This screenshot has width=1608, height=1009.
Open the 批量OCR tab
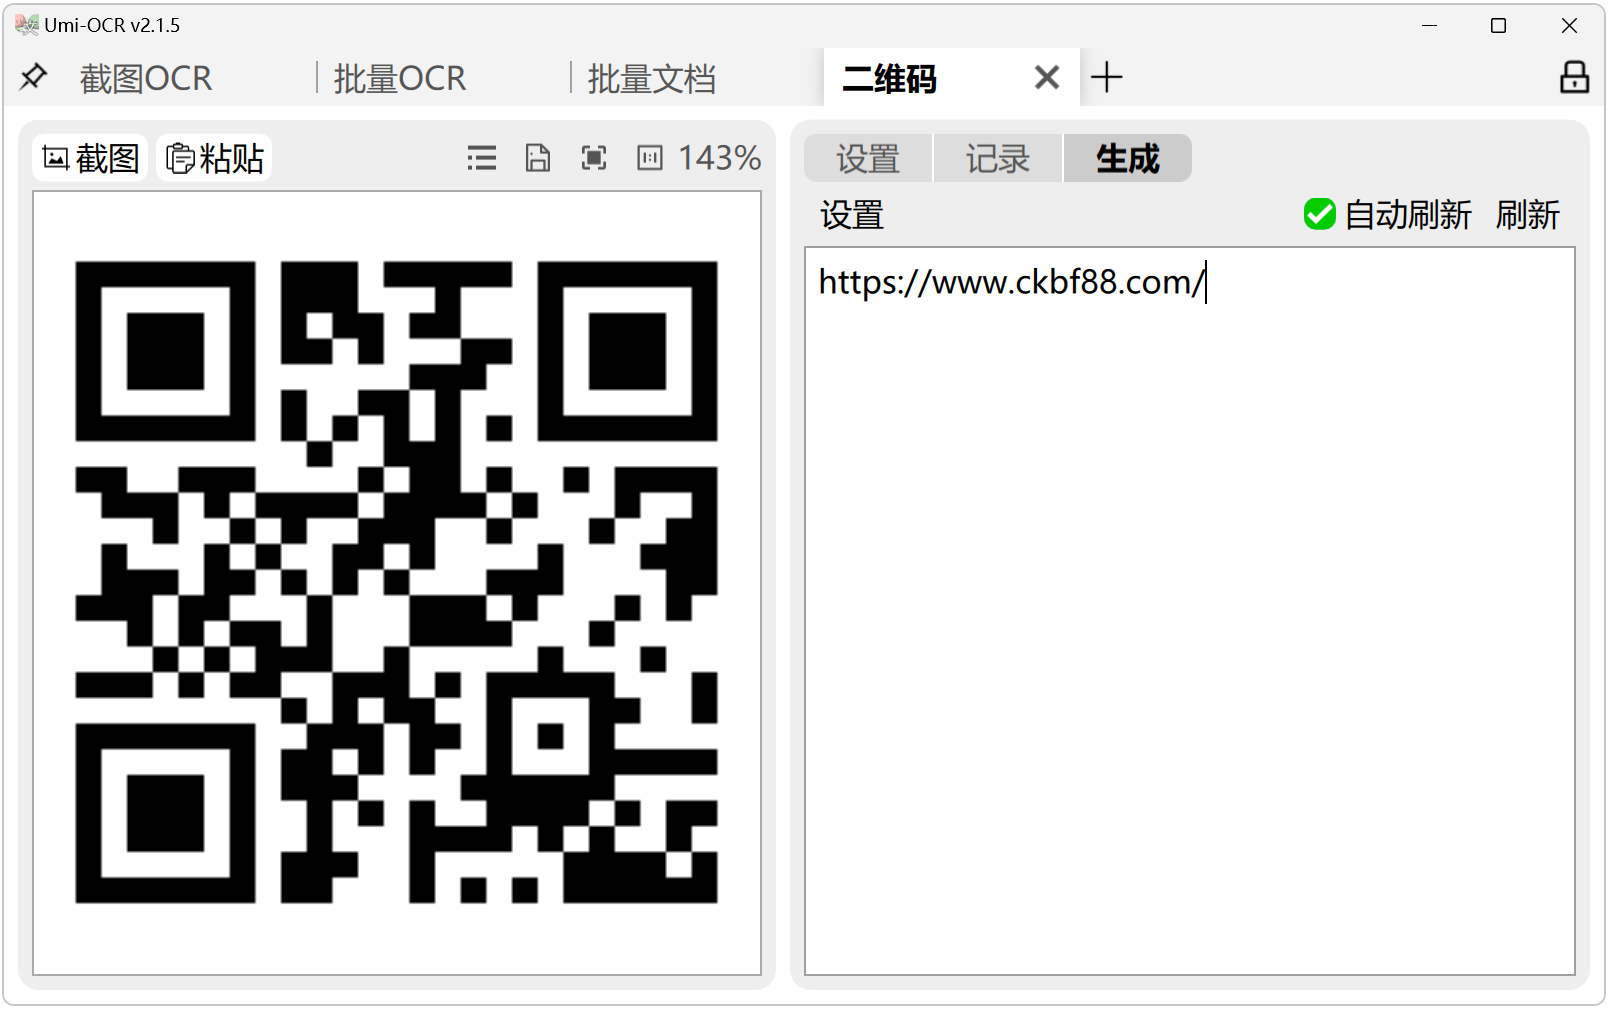(400, 78)
